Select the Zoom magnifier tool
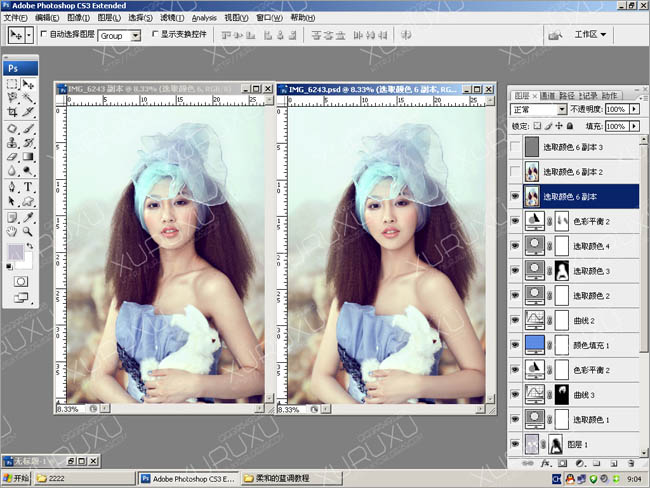 click(28, 229)
